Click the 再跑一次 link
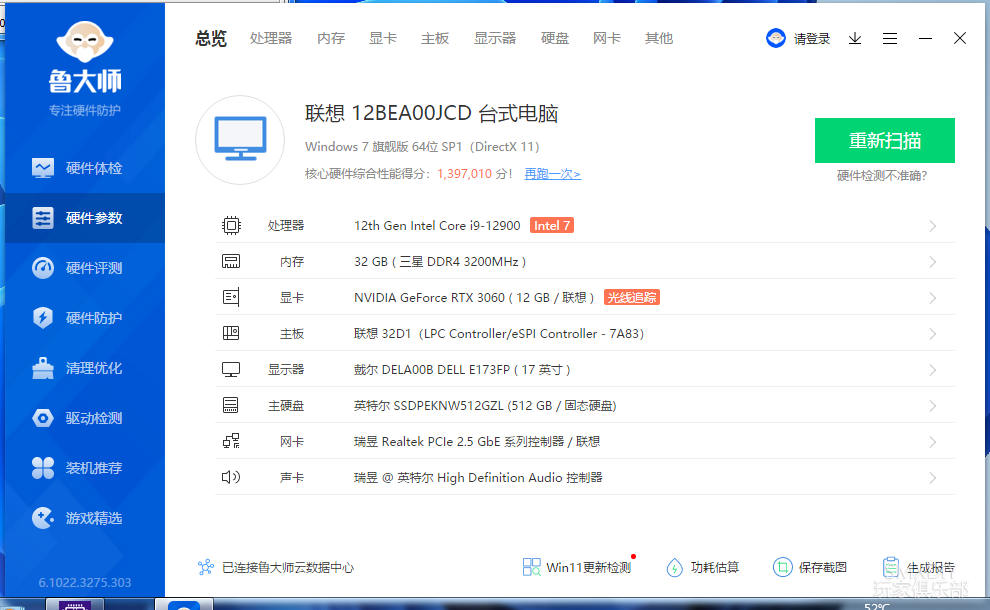990x610 pixels. (552, 174)
